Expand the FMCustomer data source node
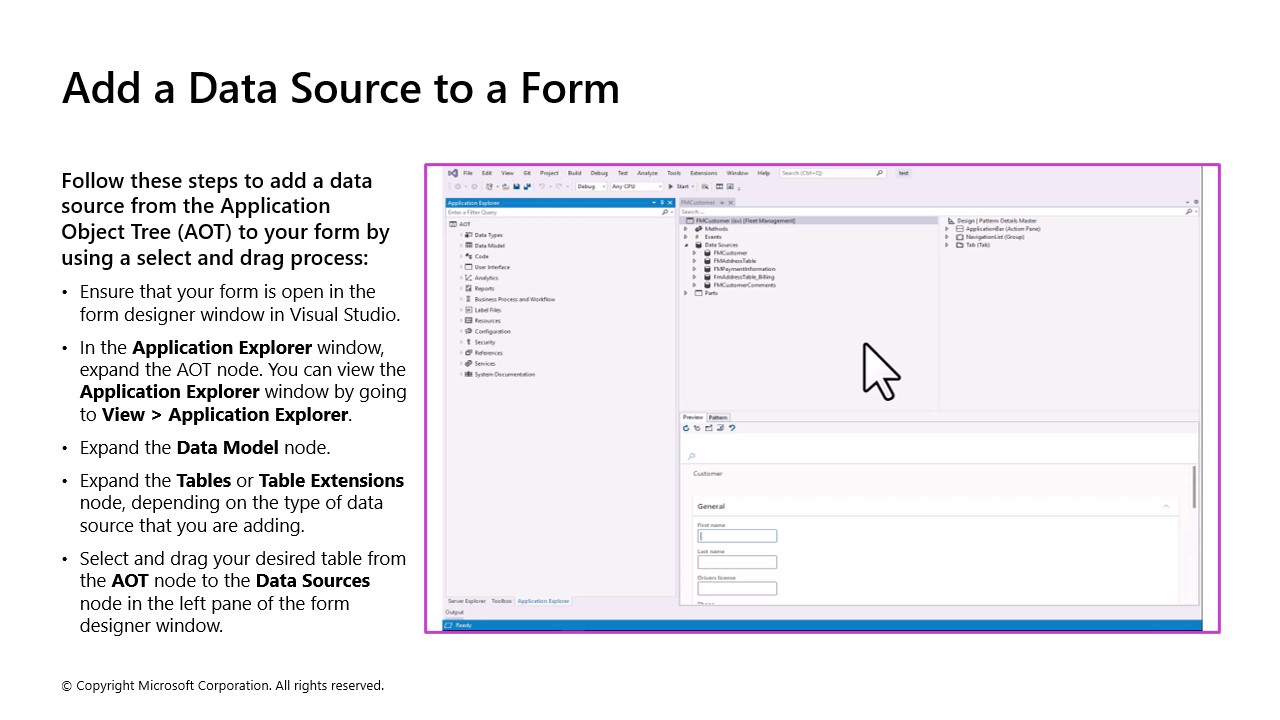 pyautogui.click(x=695, y=253)
